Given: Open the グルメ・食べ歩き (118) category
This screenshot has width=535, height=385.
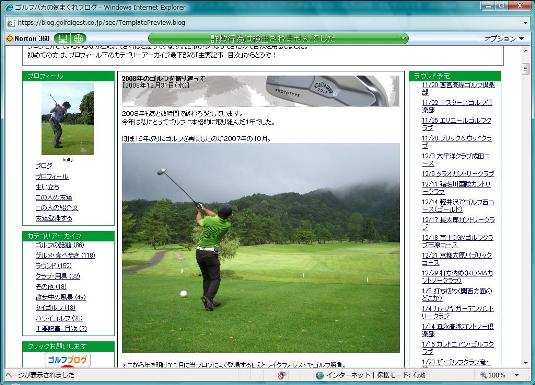Looking at the screenshot, I should coord(66,255).
